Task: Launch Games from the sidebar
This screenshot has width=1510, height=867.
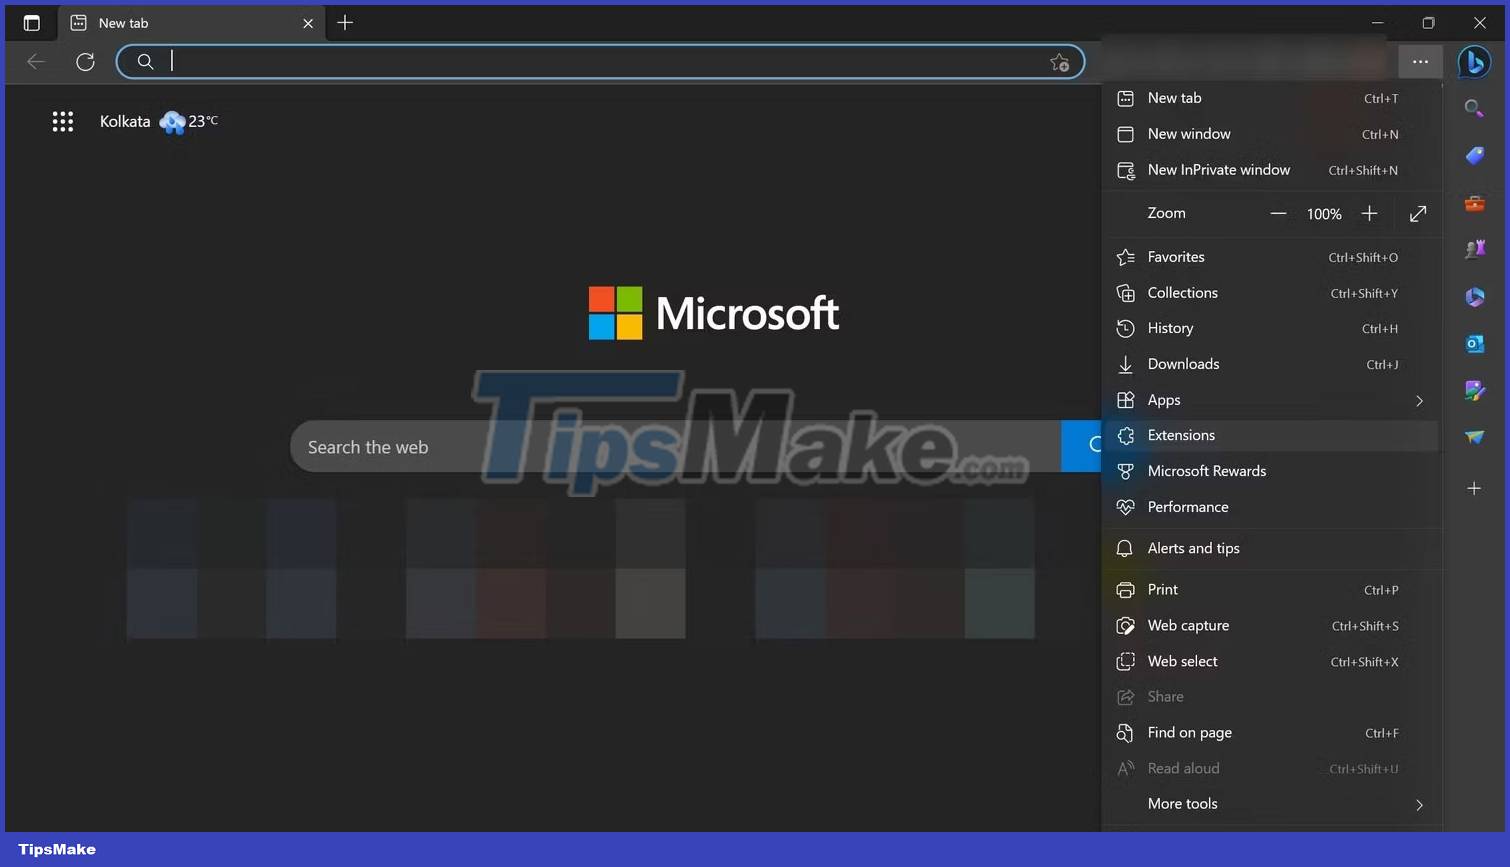Action: coord(1475,249)
